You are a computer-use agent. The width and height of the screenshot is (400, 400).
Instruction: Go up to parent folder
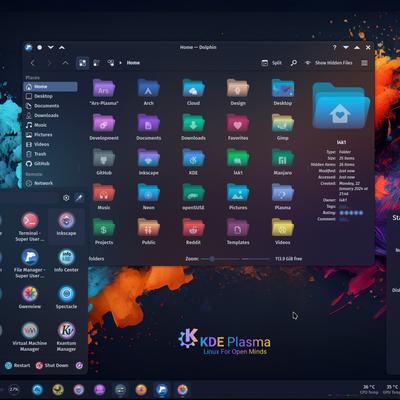coord(65,63)
